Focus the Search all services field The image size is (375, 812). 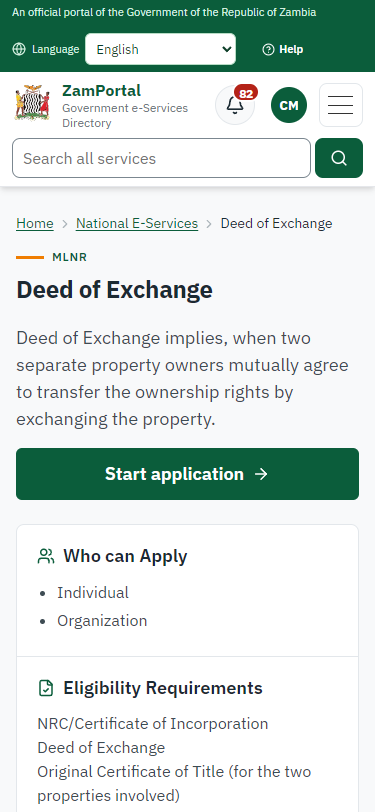[162, 158]
